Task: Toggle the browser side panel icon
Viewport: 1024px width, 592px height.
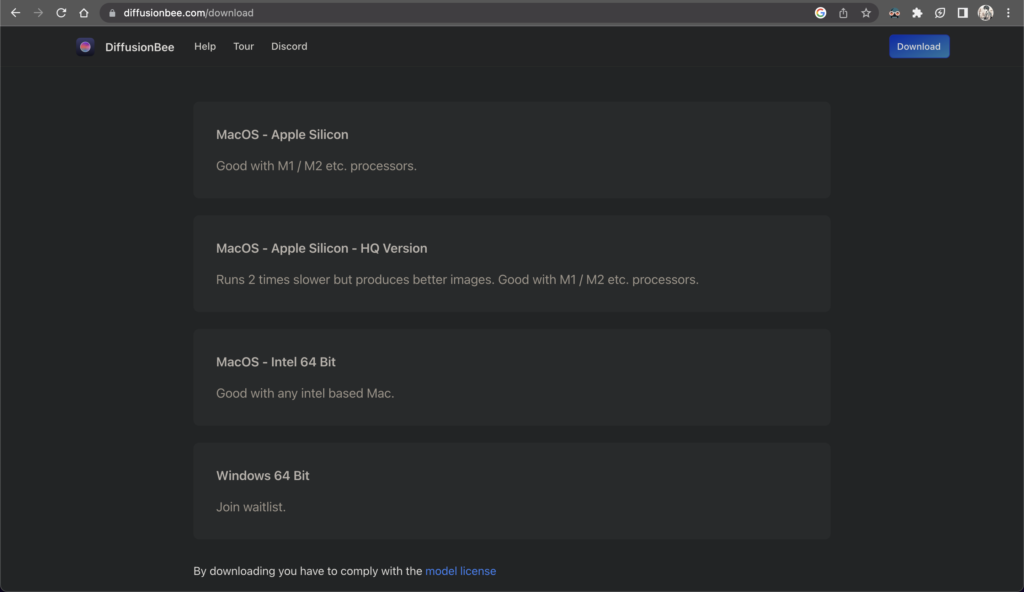Action: point(962,13)
